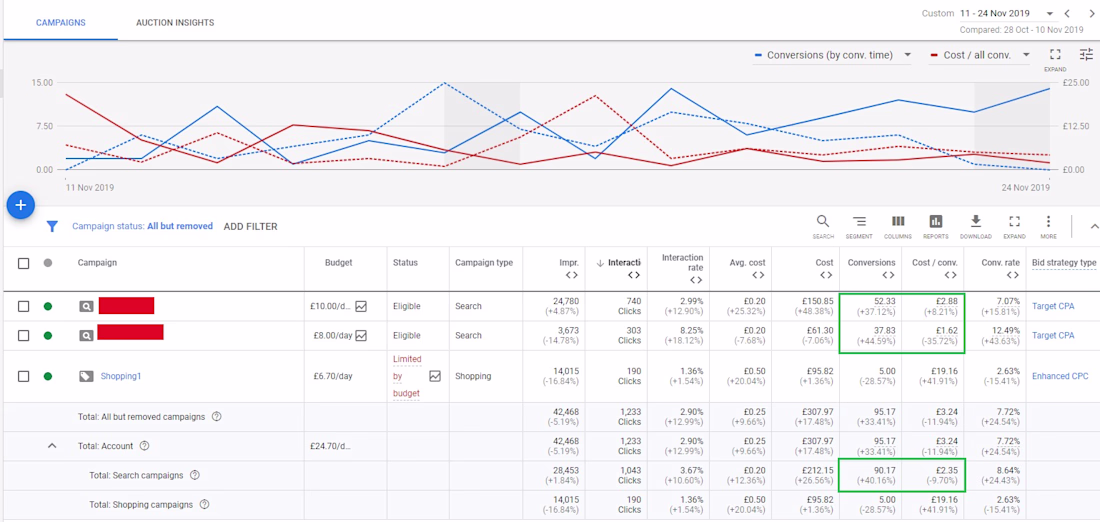Switch to the Campaigns tab
This screenshot has width=1100, height=522.
[x=61, y=22]
